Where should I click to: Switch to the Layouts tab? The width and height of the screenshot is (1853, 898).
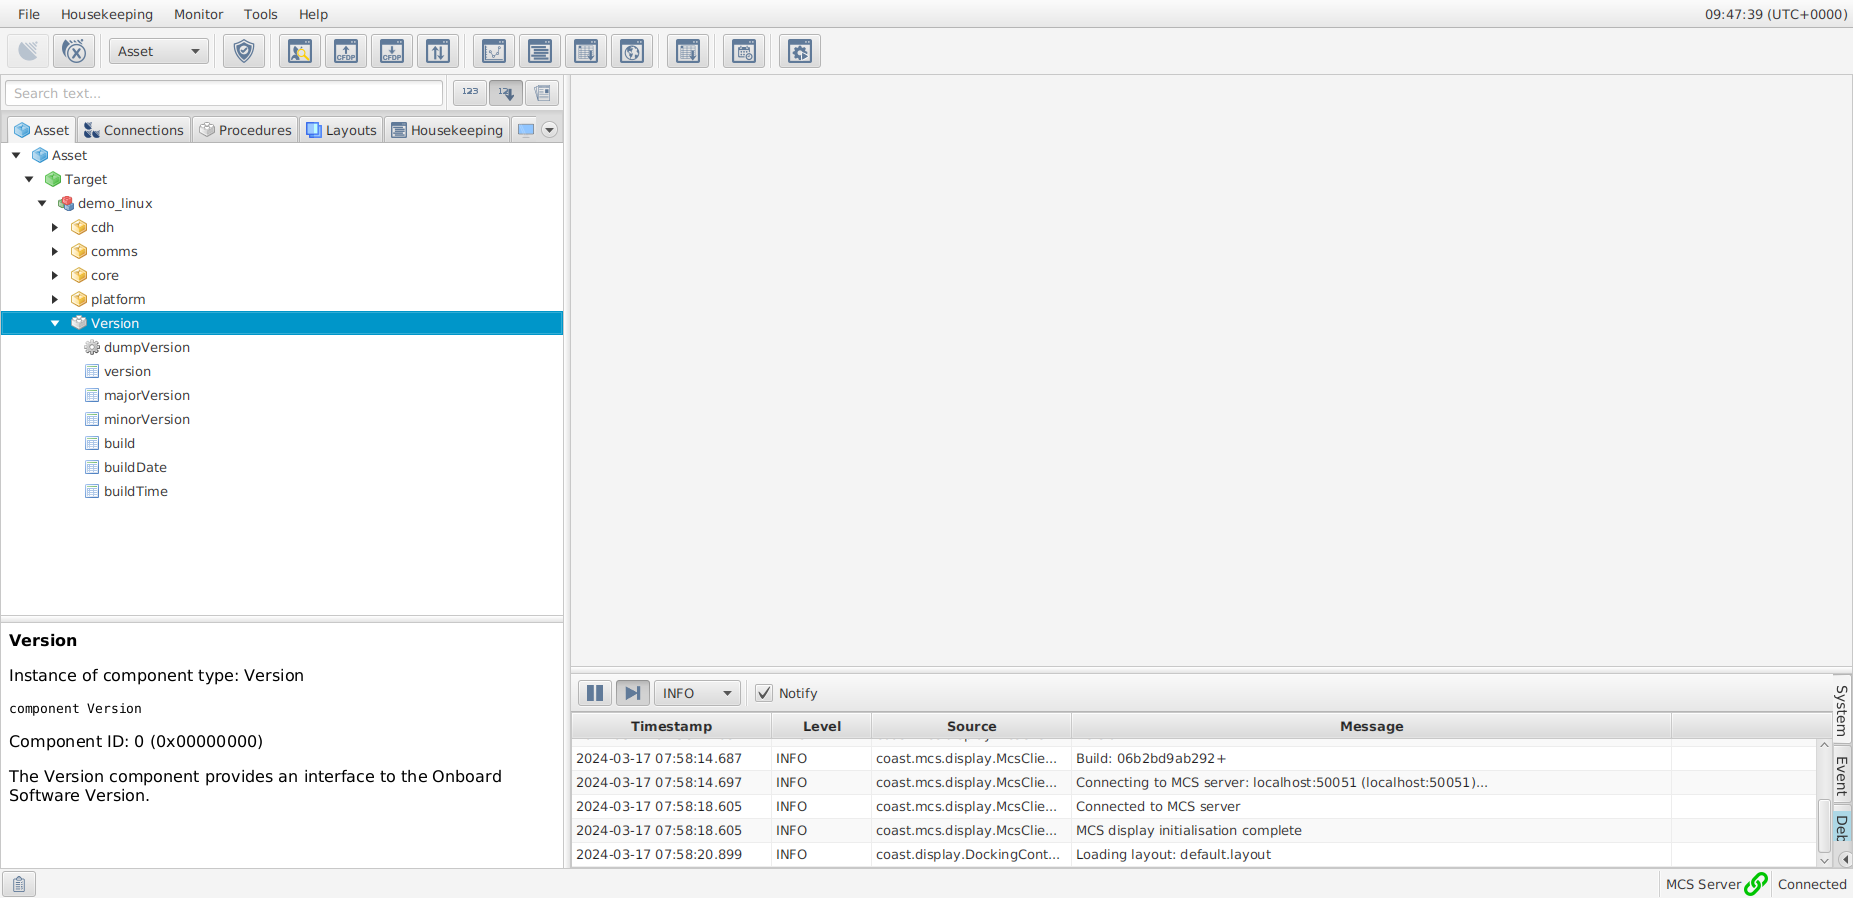tap(341, 130)
